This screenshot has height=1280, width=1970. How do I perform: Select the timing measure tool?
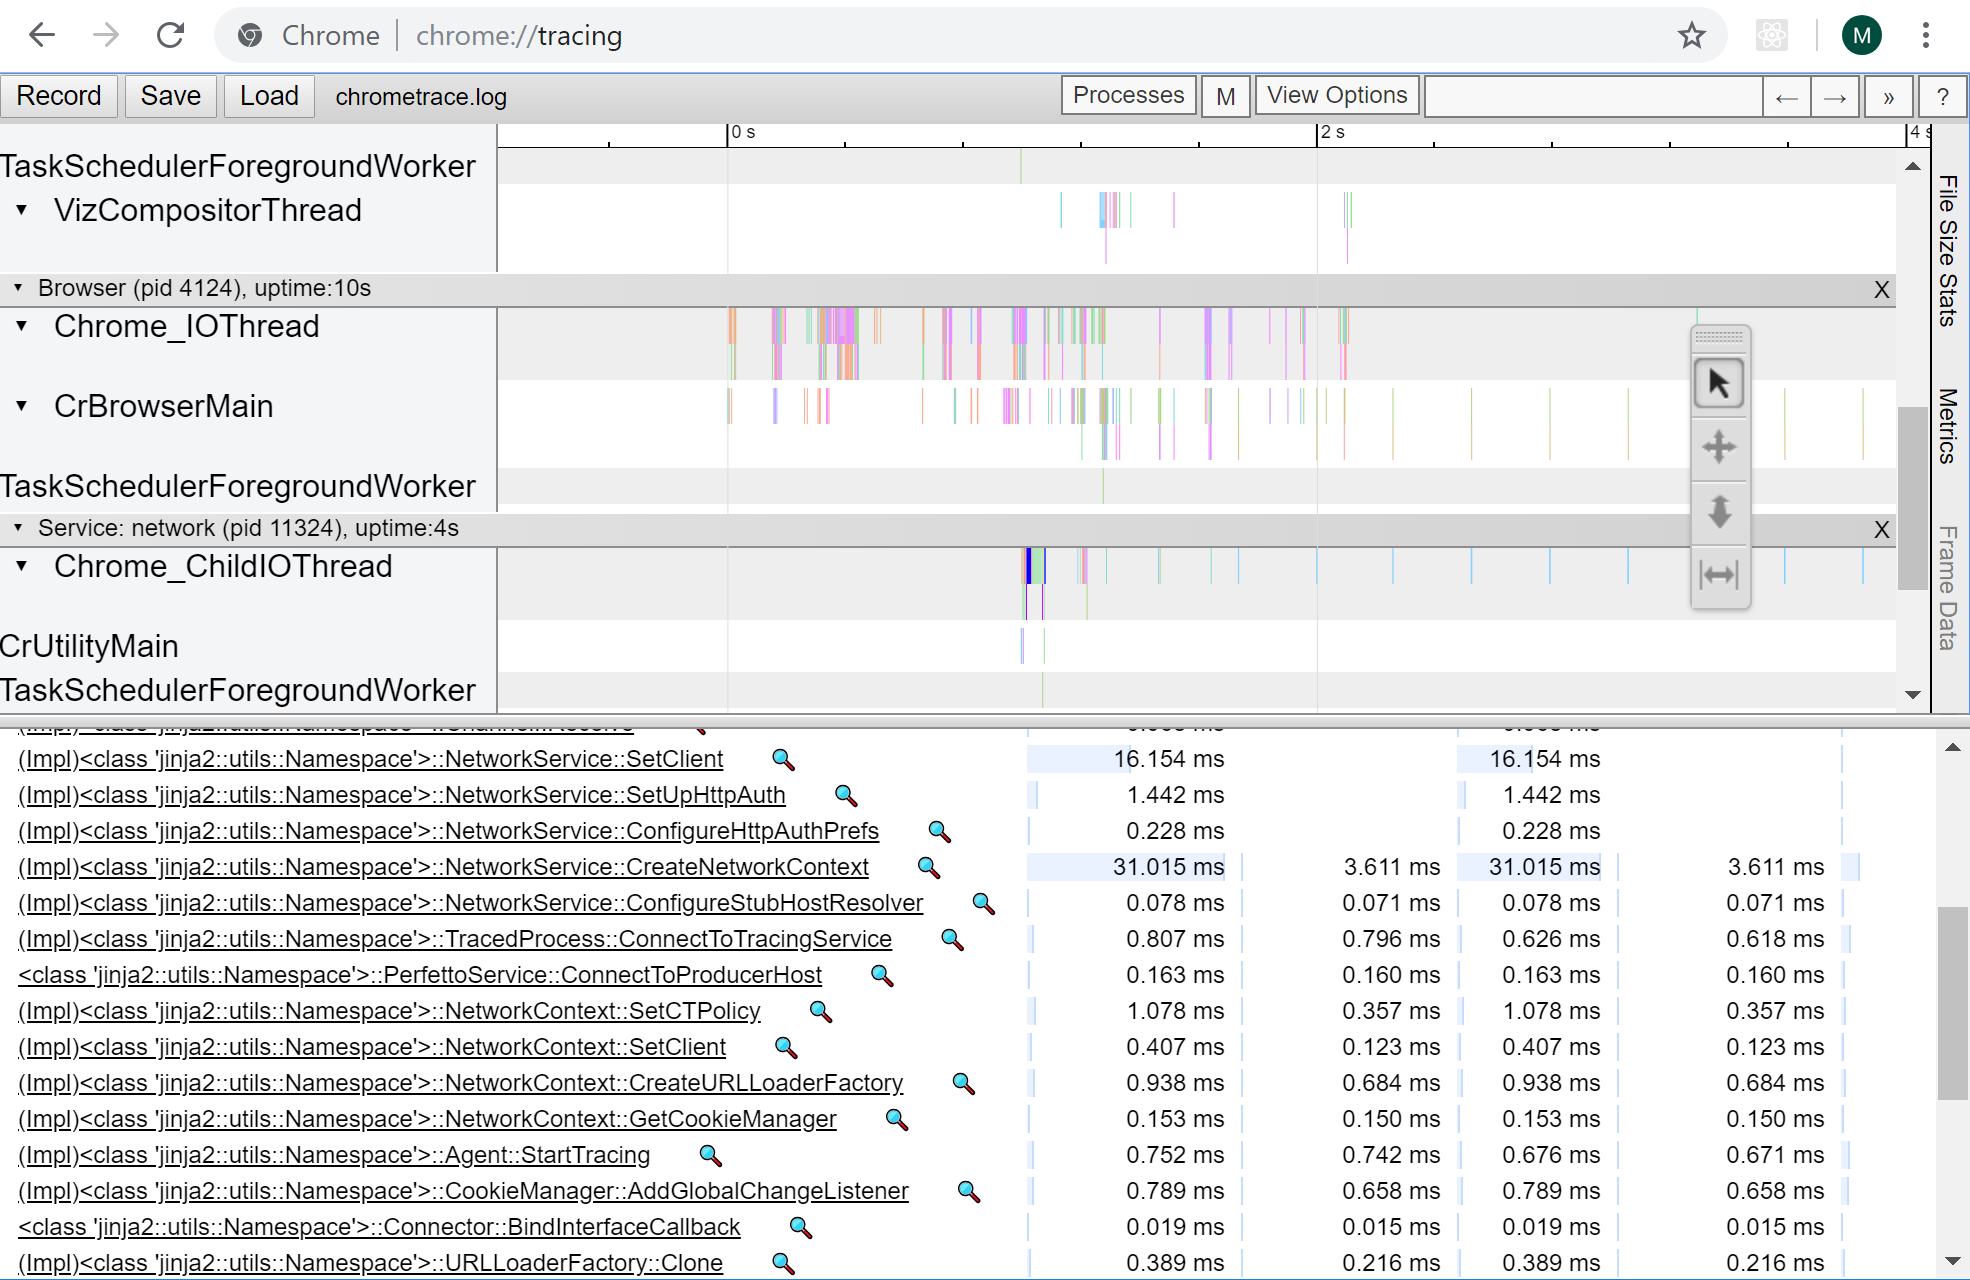tap(1719, 575)
